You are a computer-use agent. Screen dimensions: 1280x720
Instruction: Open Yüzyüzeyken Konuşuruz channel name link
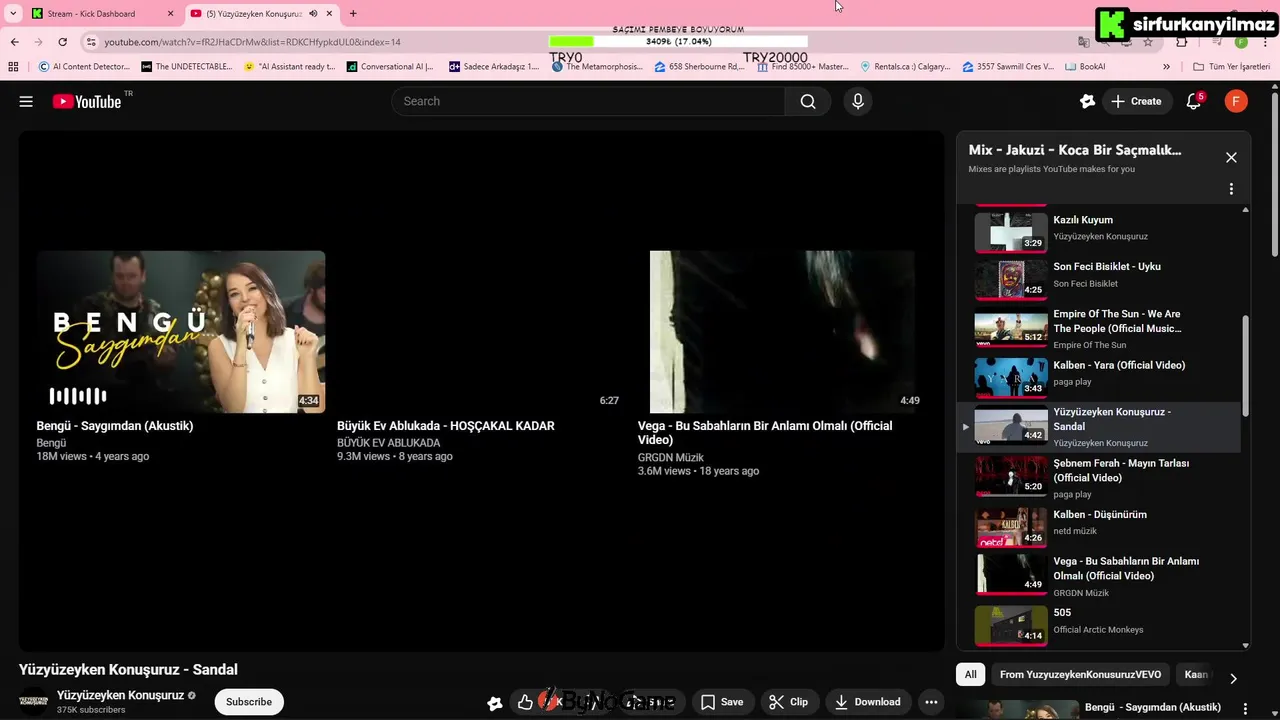[x=120, y=695]
